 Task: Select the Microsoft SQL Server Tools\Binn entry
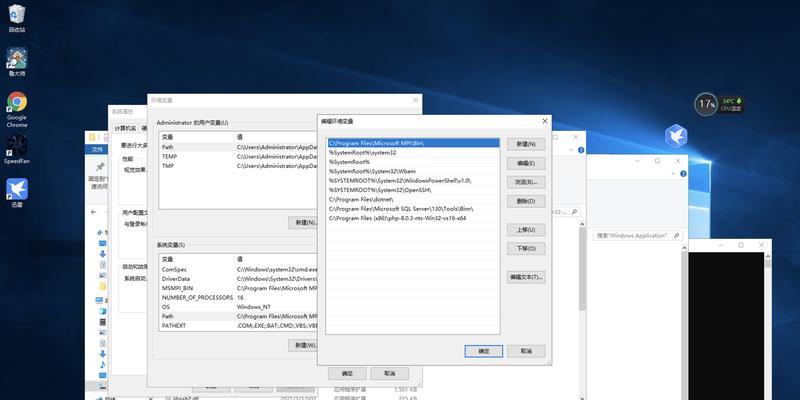point(413,209)
